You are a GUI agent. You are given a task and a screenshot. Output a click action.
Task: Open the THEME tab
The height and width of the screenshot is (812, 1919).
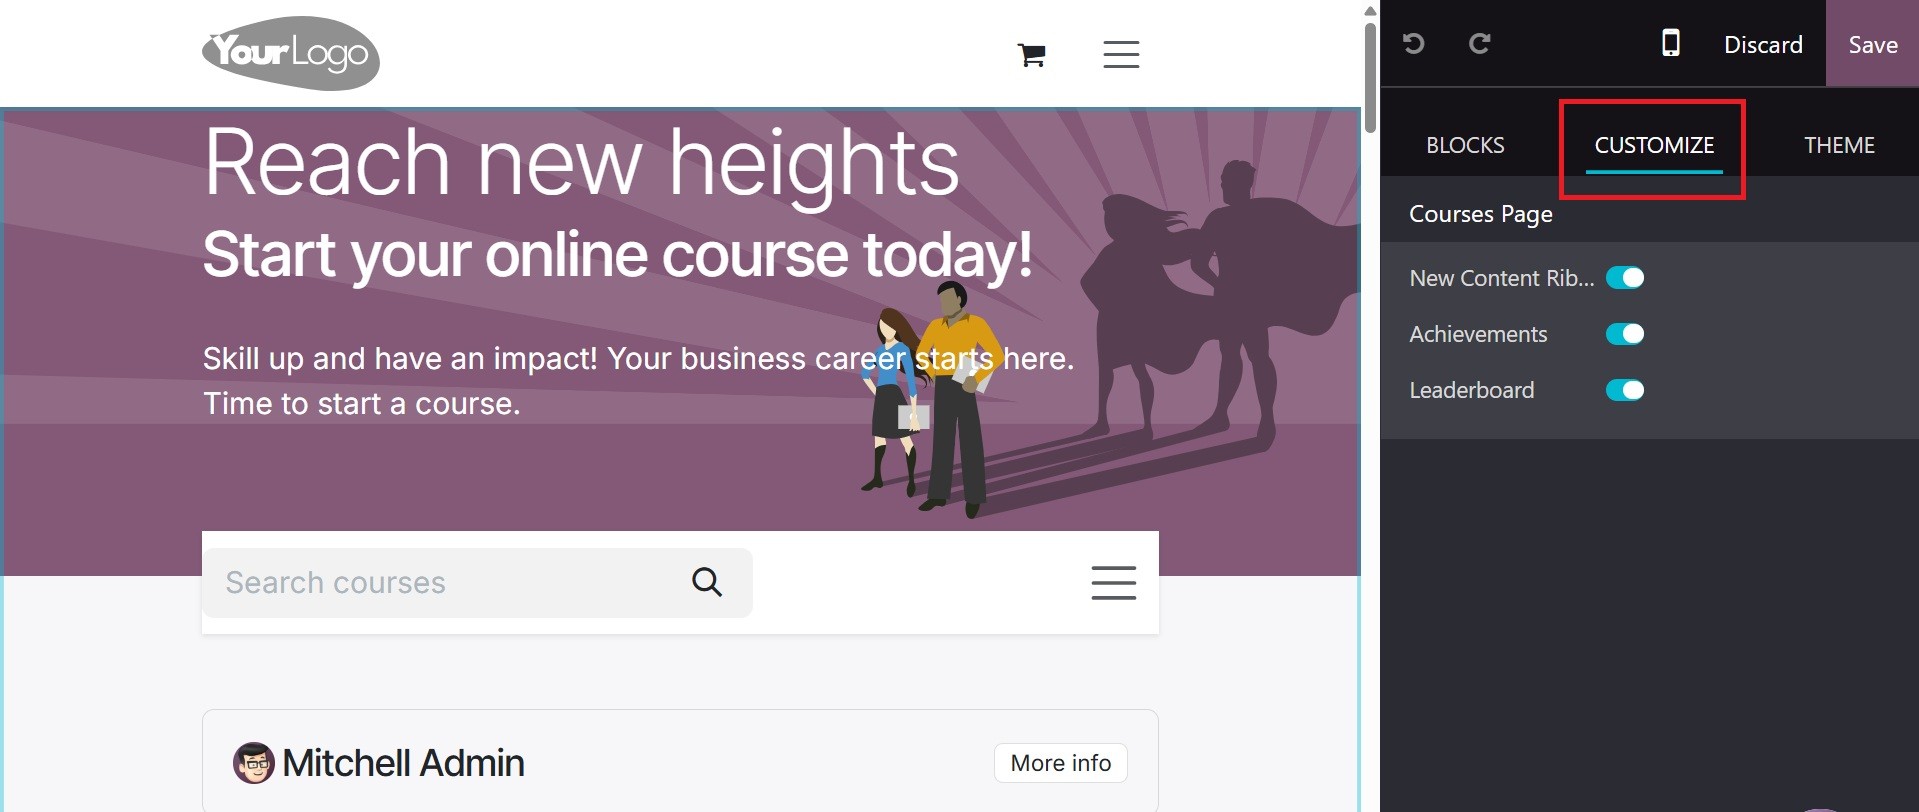pyautogui.click(x=1839, y=145)
